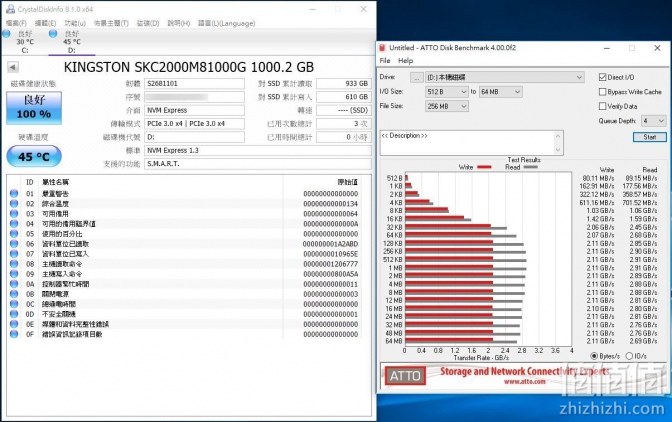
Task: Click the PCIe 3.0 x4 transfer mode field
Action: (194, 123)
